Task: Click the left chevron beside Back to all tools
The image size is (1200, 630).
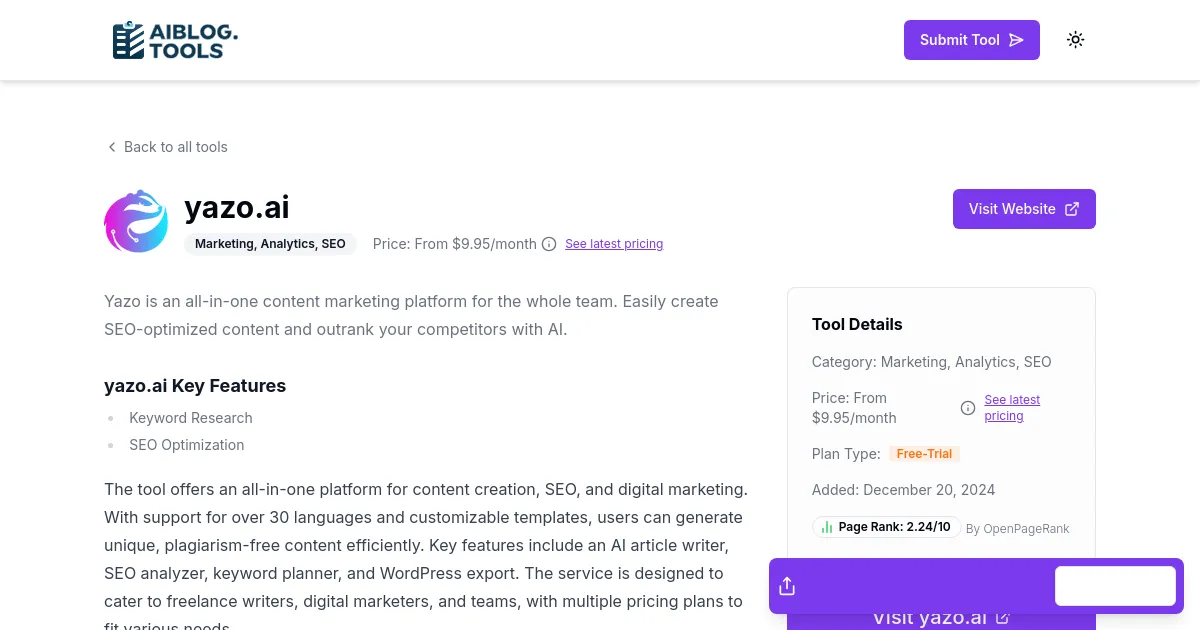Action: 112,147
